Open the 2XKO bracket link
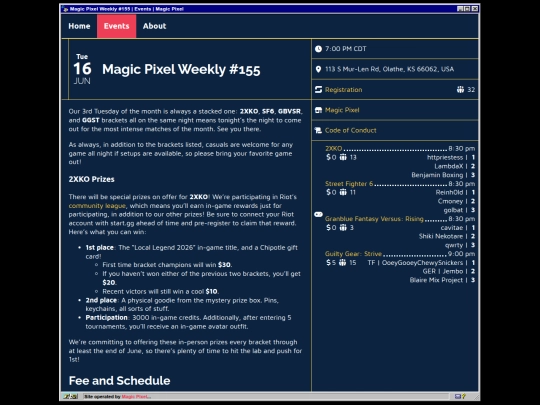Image resolution: width=540 pixels, height=405 pixels. pos(333,148)
